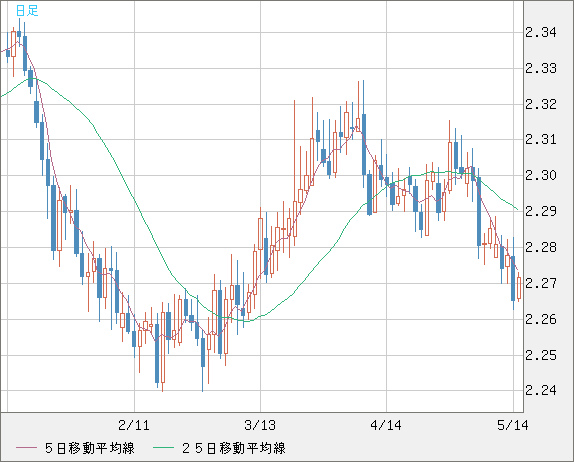This screenshot has height=462, width=574.
Task: Click the 2.32 price axis label
Action: [x=541, y=104]
